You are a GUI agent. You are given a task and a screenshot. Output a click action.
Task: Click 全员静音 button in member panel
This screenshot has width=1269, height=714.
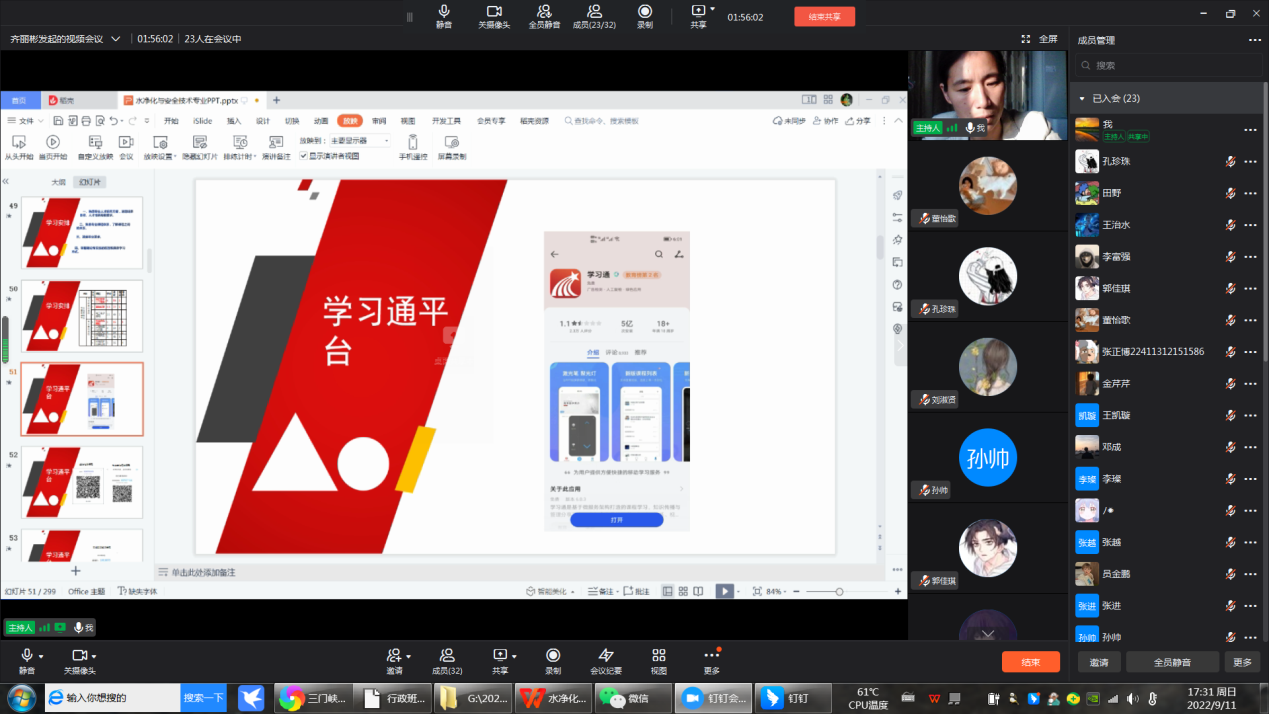click(x=1172, y=662)
